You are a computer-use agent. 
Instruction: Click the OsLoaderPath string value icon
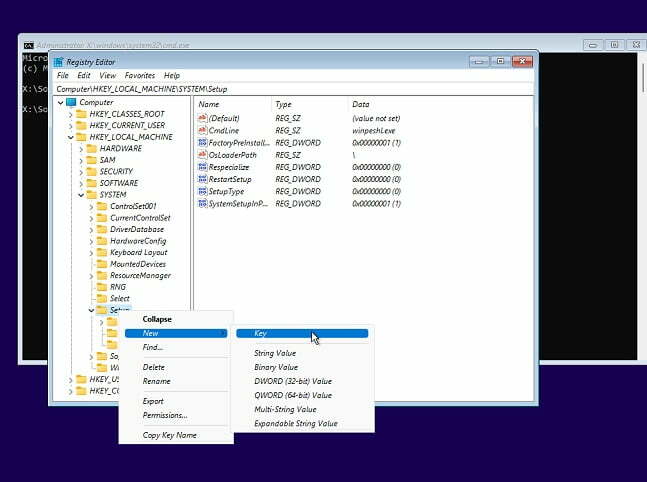[202, 155]
